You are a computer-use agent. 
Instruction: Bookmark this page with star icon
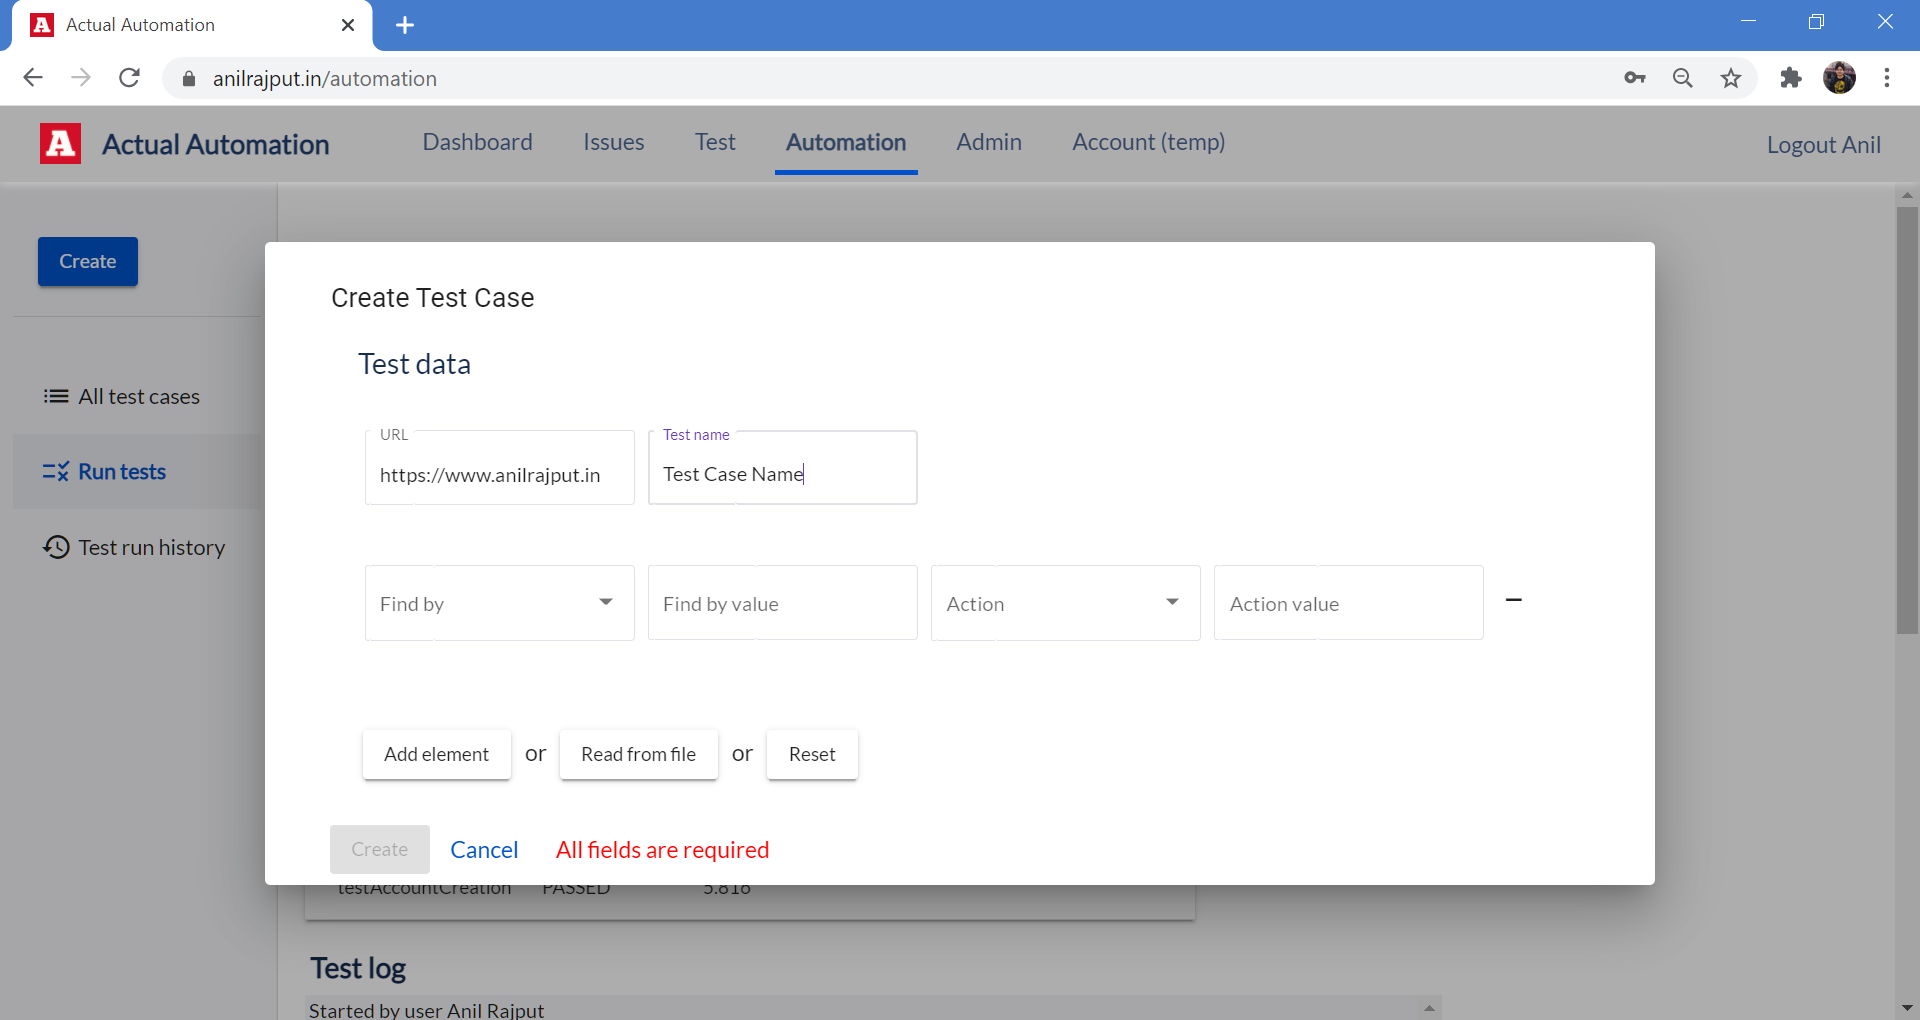(1731, 78)
